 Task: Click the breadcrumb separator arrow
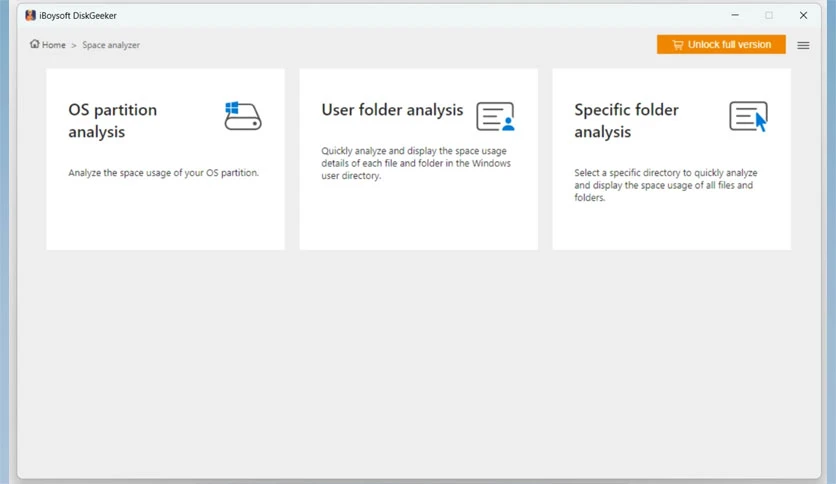coord(74,46)
